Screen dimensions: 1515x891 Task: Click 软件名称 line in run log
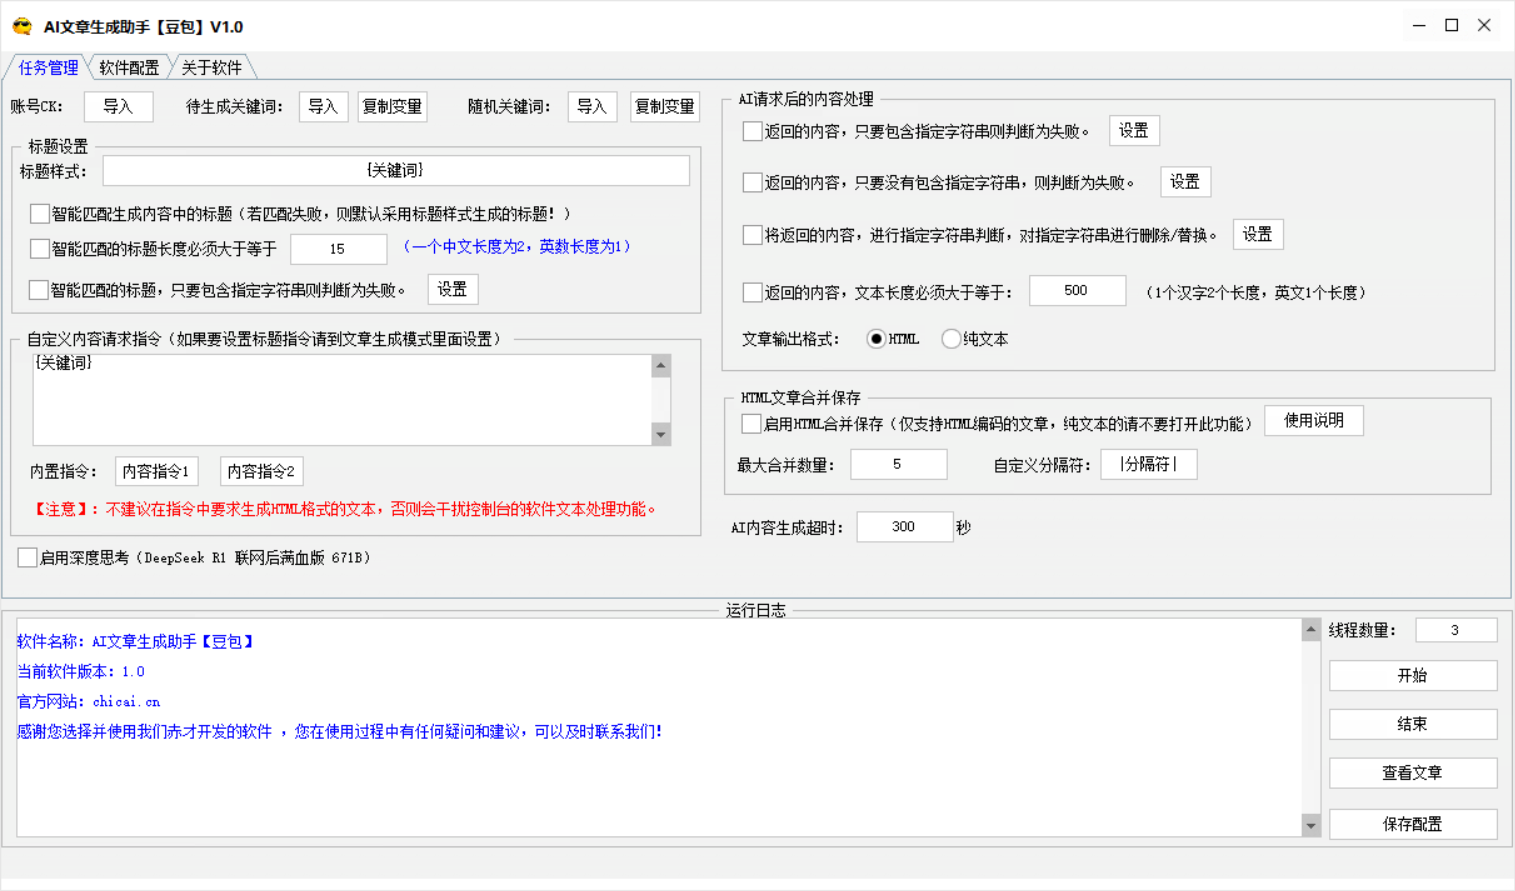(136, 642)
